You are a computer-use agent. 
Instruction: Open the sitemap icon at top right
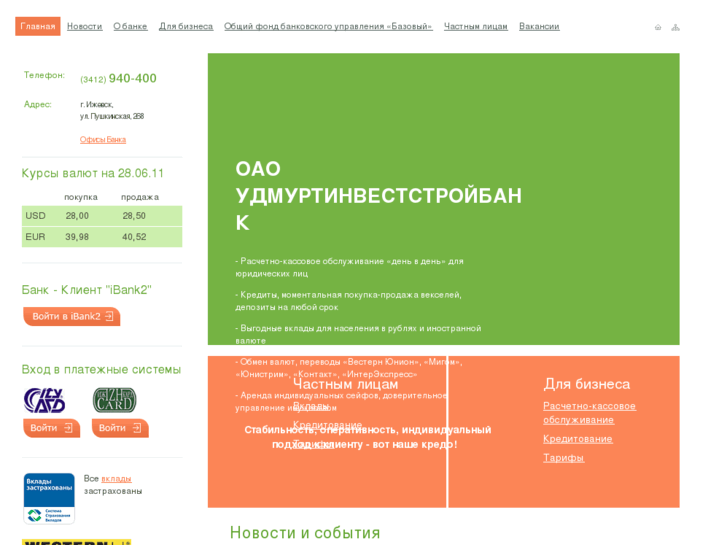pos(676,27)
